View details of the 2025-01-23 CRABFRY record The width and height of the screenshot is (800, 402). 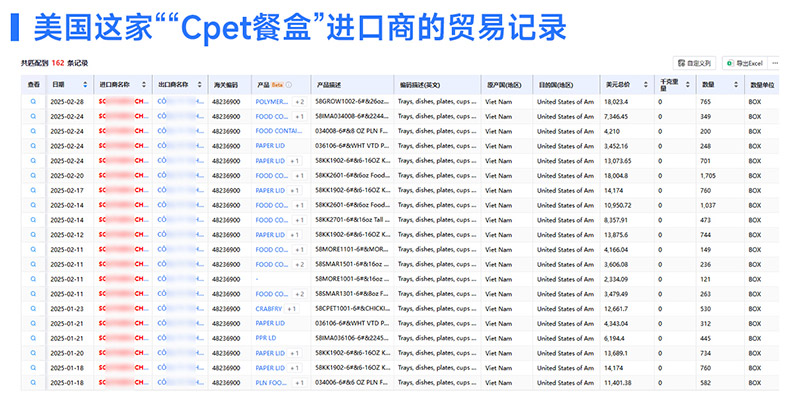pyautogui.click(x=34, y=309)
